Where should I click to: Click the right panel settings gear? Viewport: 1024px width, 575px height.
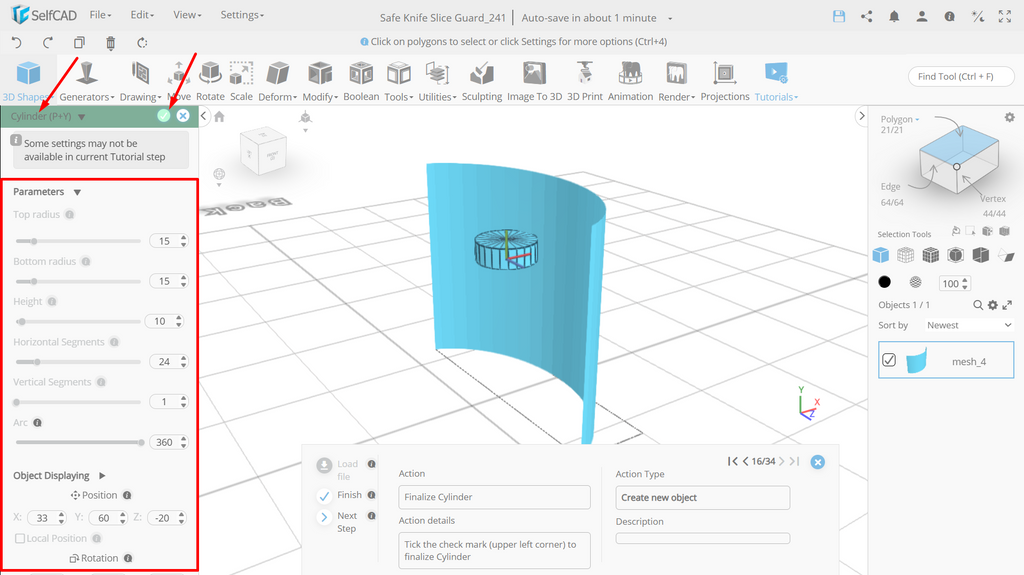tap(1010, 118)
